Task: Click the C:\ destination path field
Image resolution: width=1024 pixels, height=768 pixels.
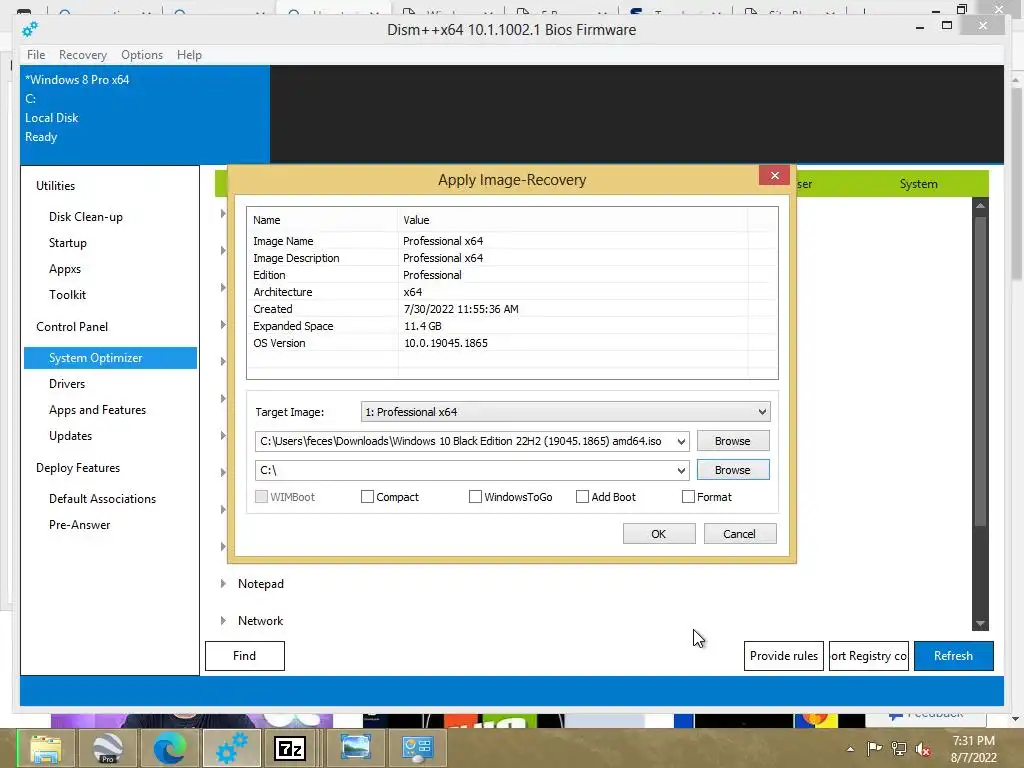Action: pos(465,470)
